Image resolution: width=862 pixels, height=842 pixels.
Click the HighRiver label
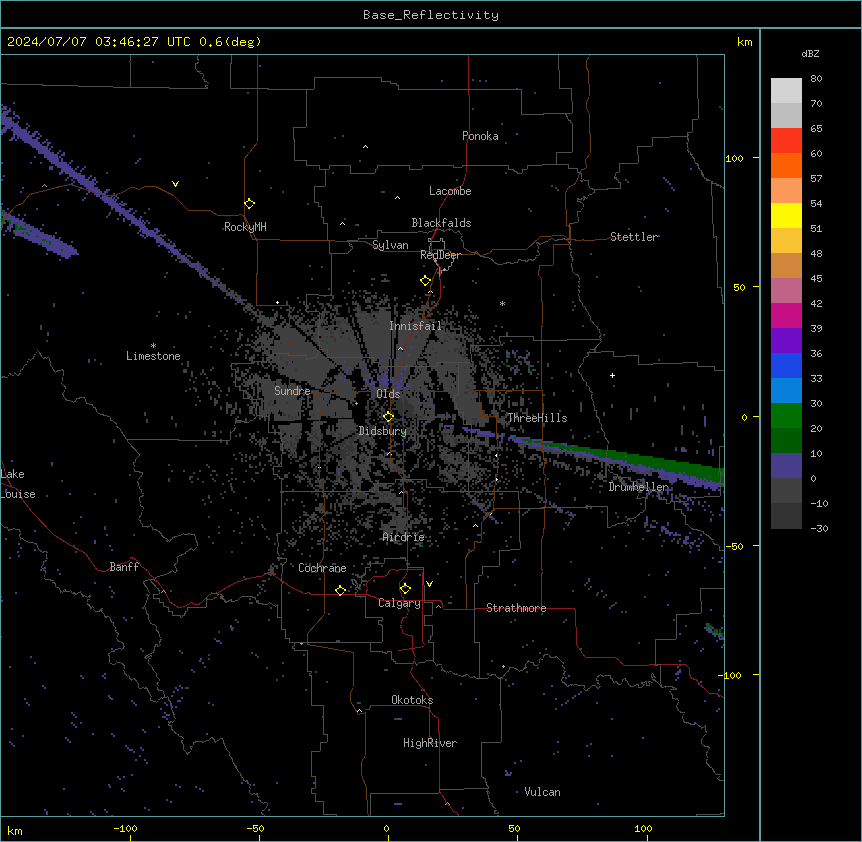[x=430, y=743]
